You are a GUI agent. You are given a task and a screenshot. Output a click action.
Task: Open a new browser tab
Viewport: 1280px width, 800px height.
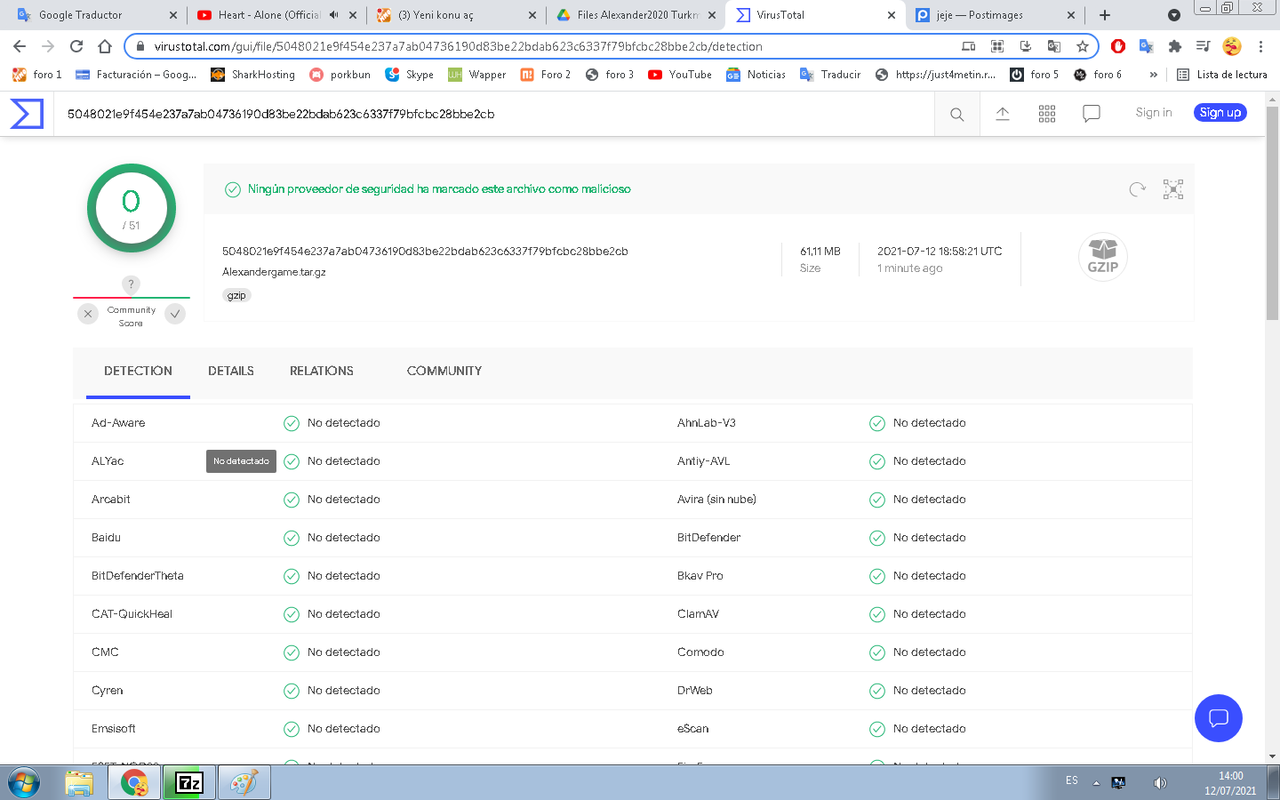1105,15
